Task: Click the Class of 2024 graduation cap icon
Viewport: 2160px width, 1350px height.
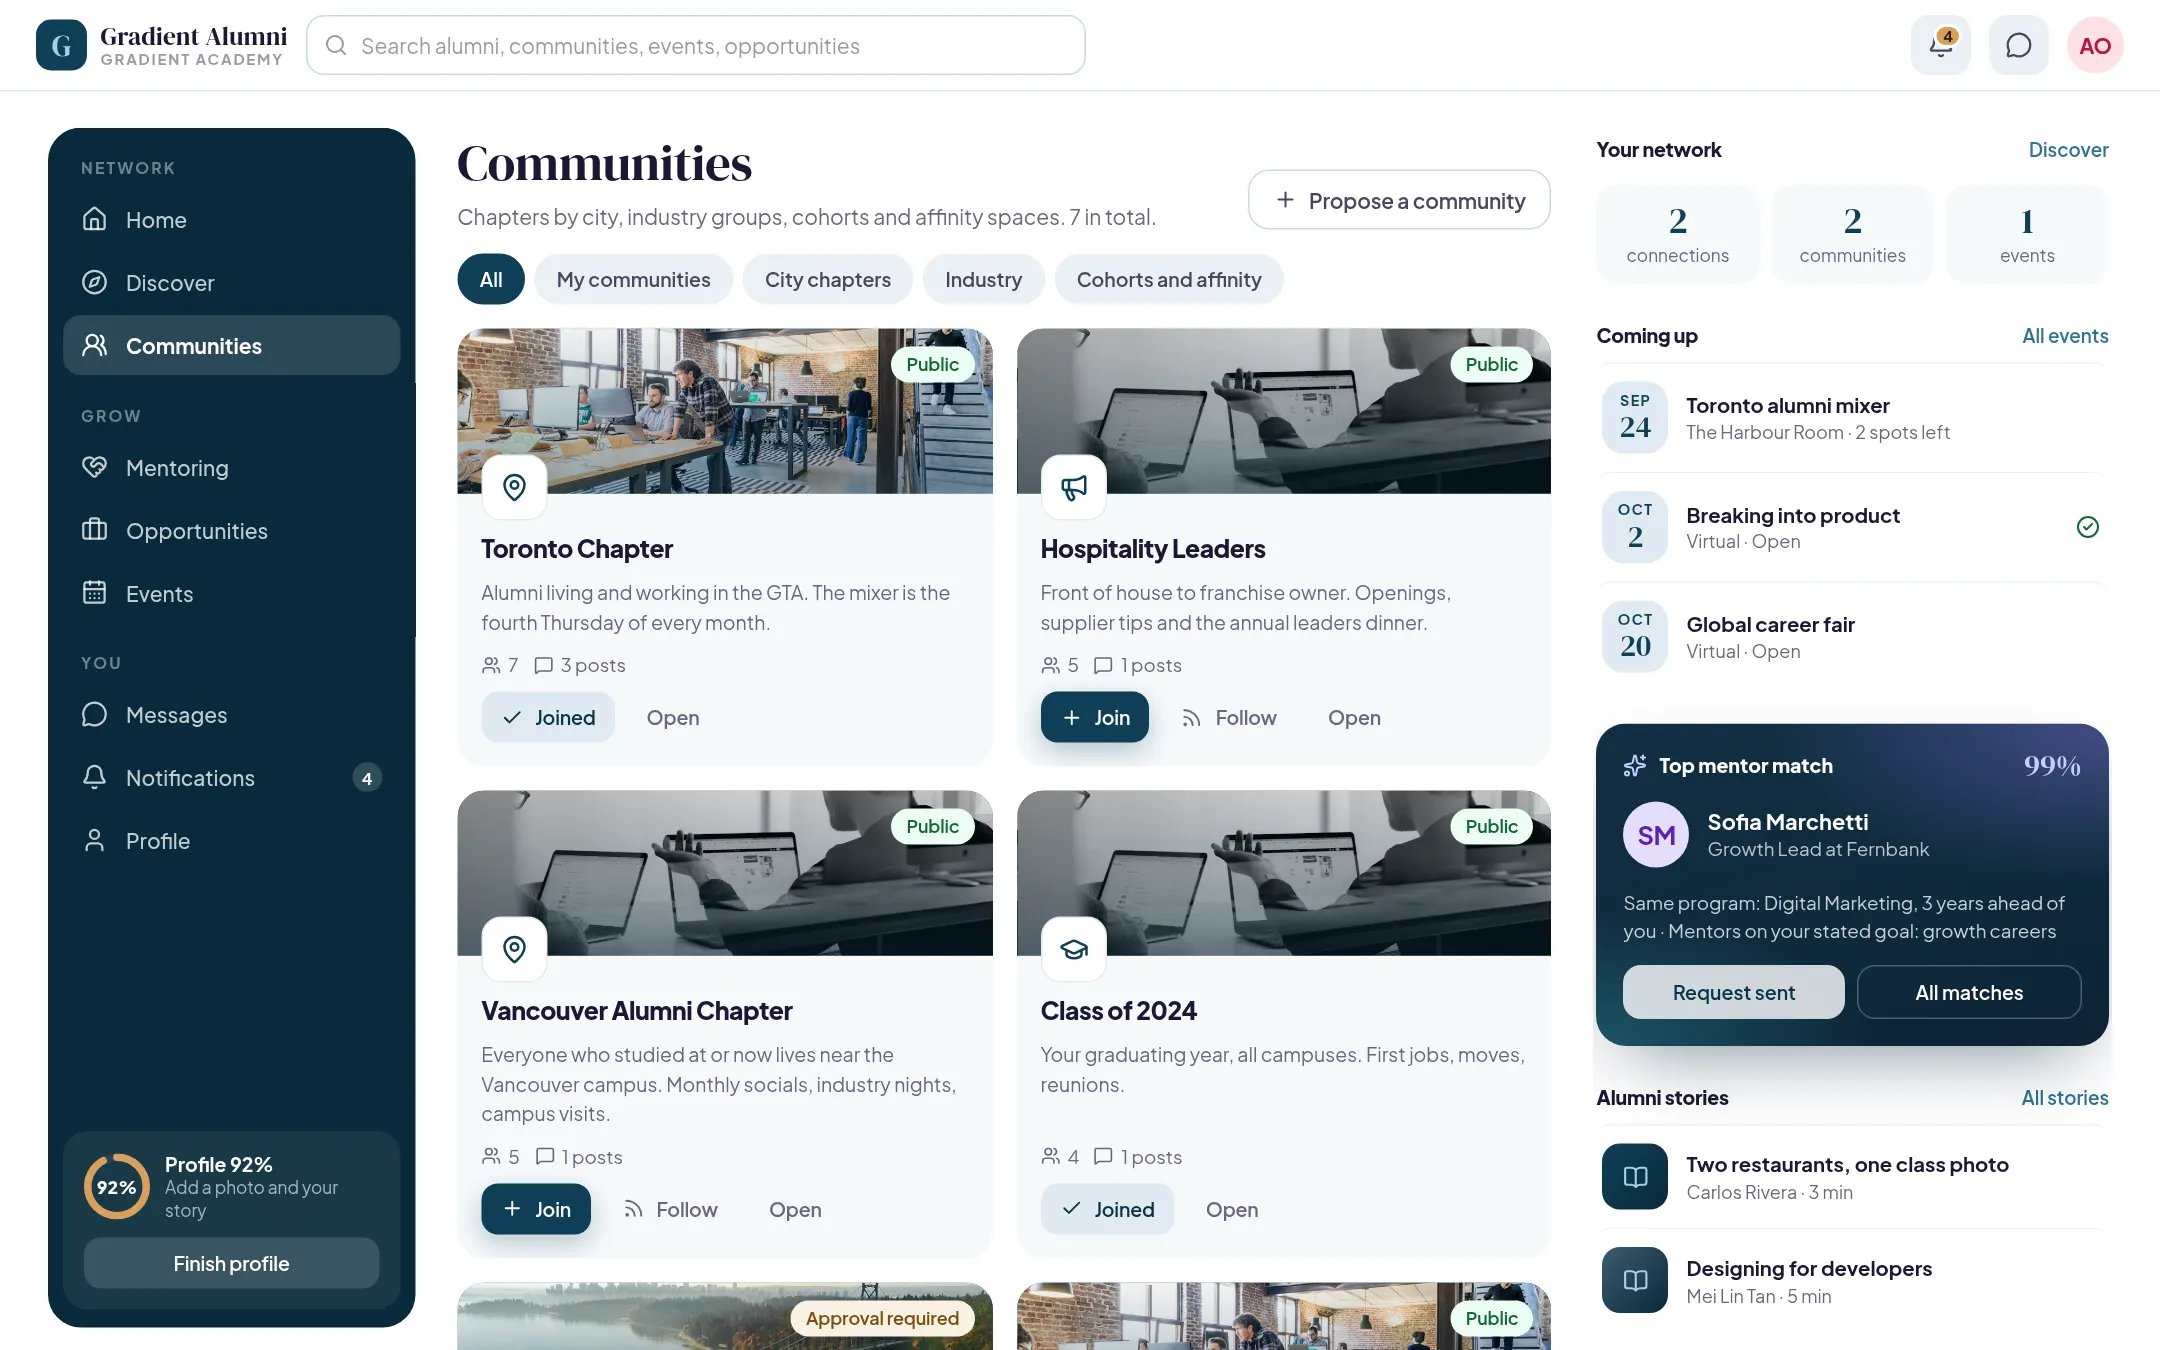Action: (1074, 949)
